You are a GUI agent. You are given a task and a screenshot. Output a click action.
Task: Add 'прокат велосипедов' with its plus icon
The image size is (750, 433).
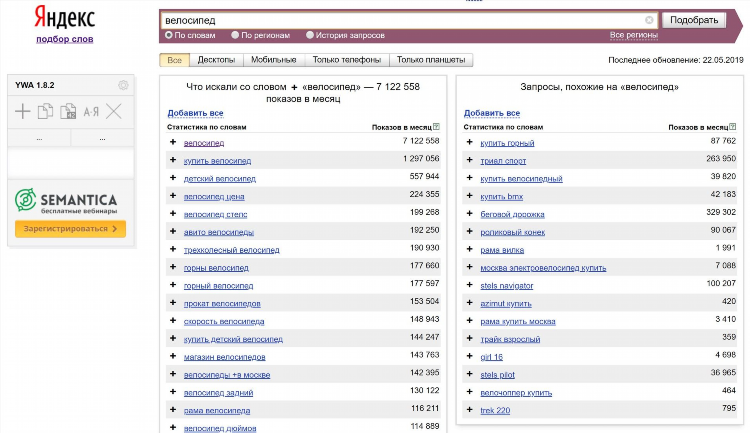[x=173, y=303]
